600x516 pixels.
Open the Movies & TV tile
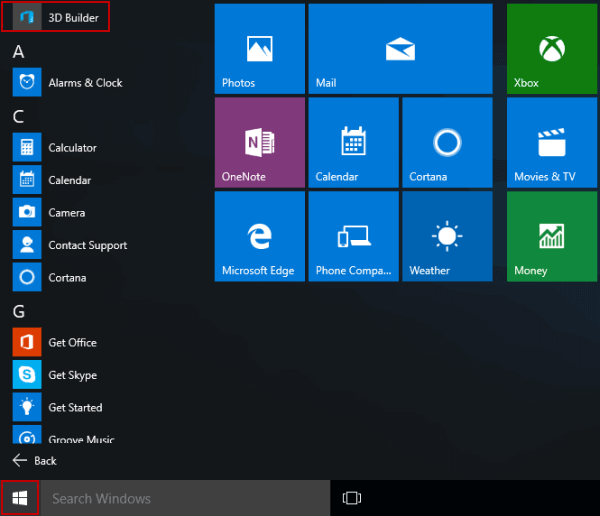552,142
